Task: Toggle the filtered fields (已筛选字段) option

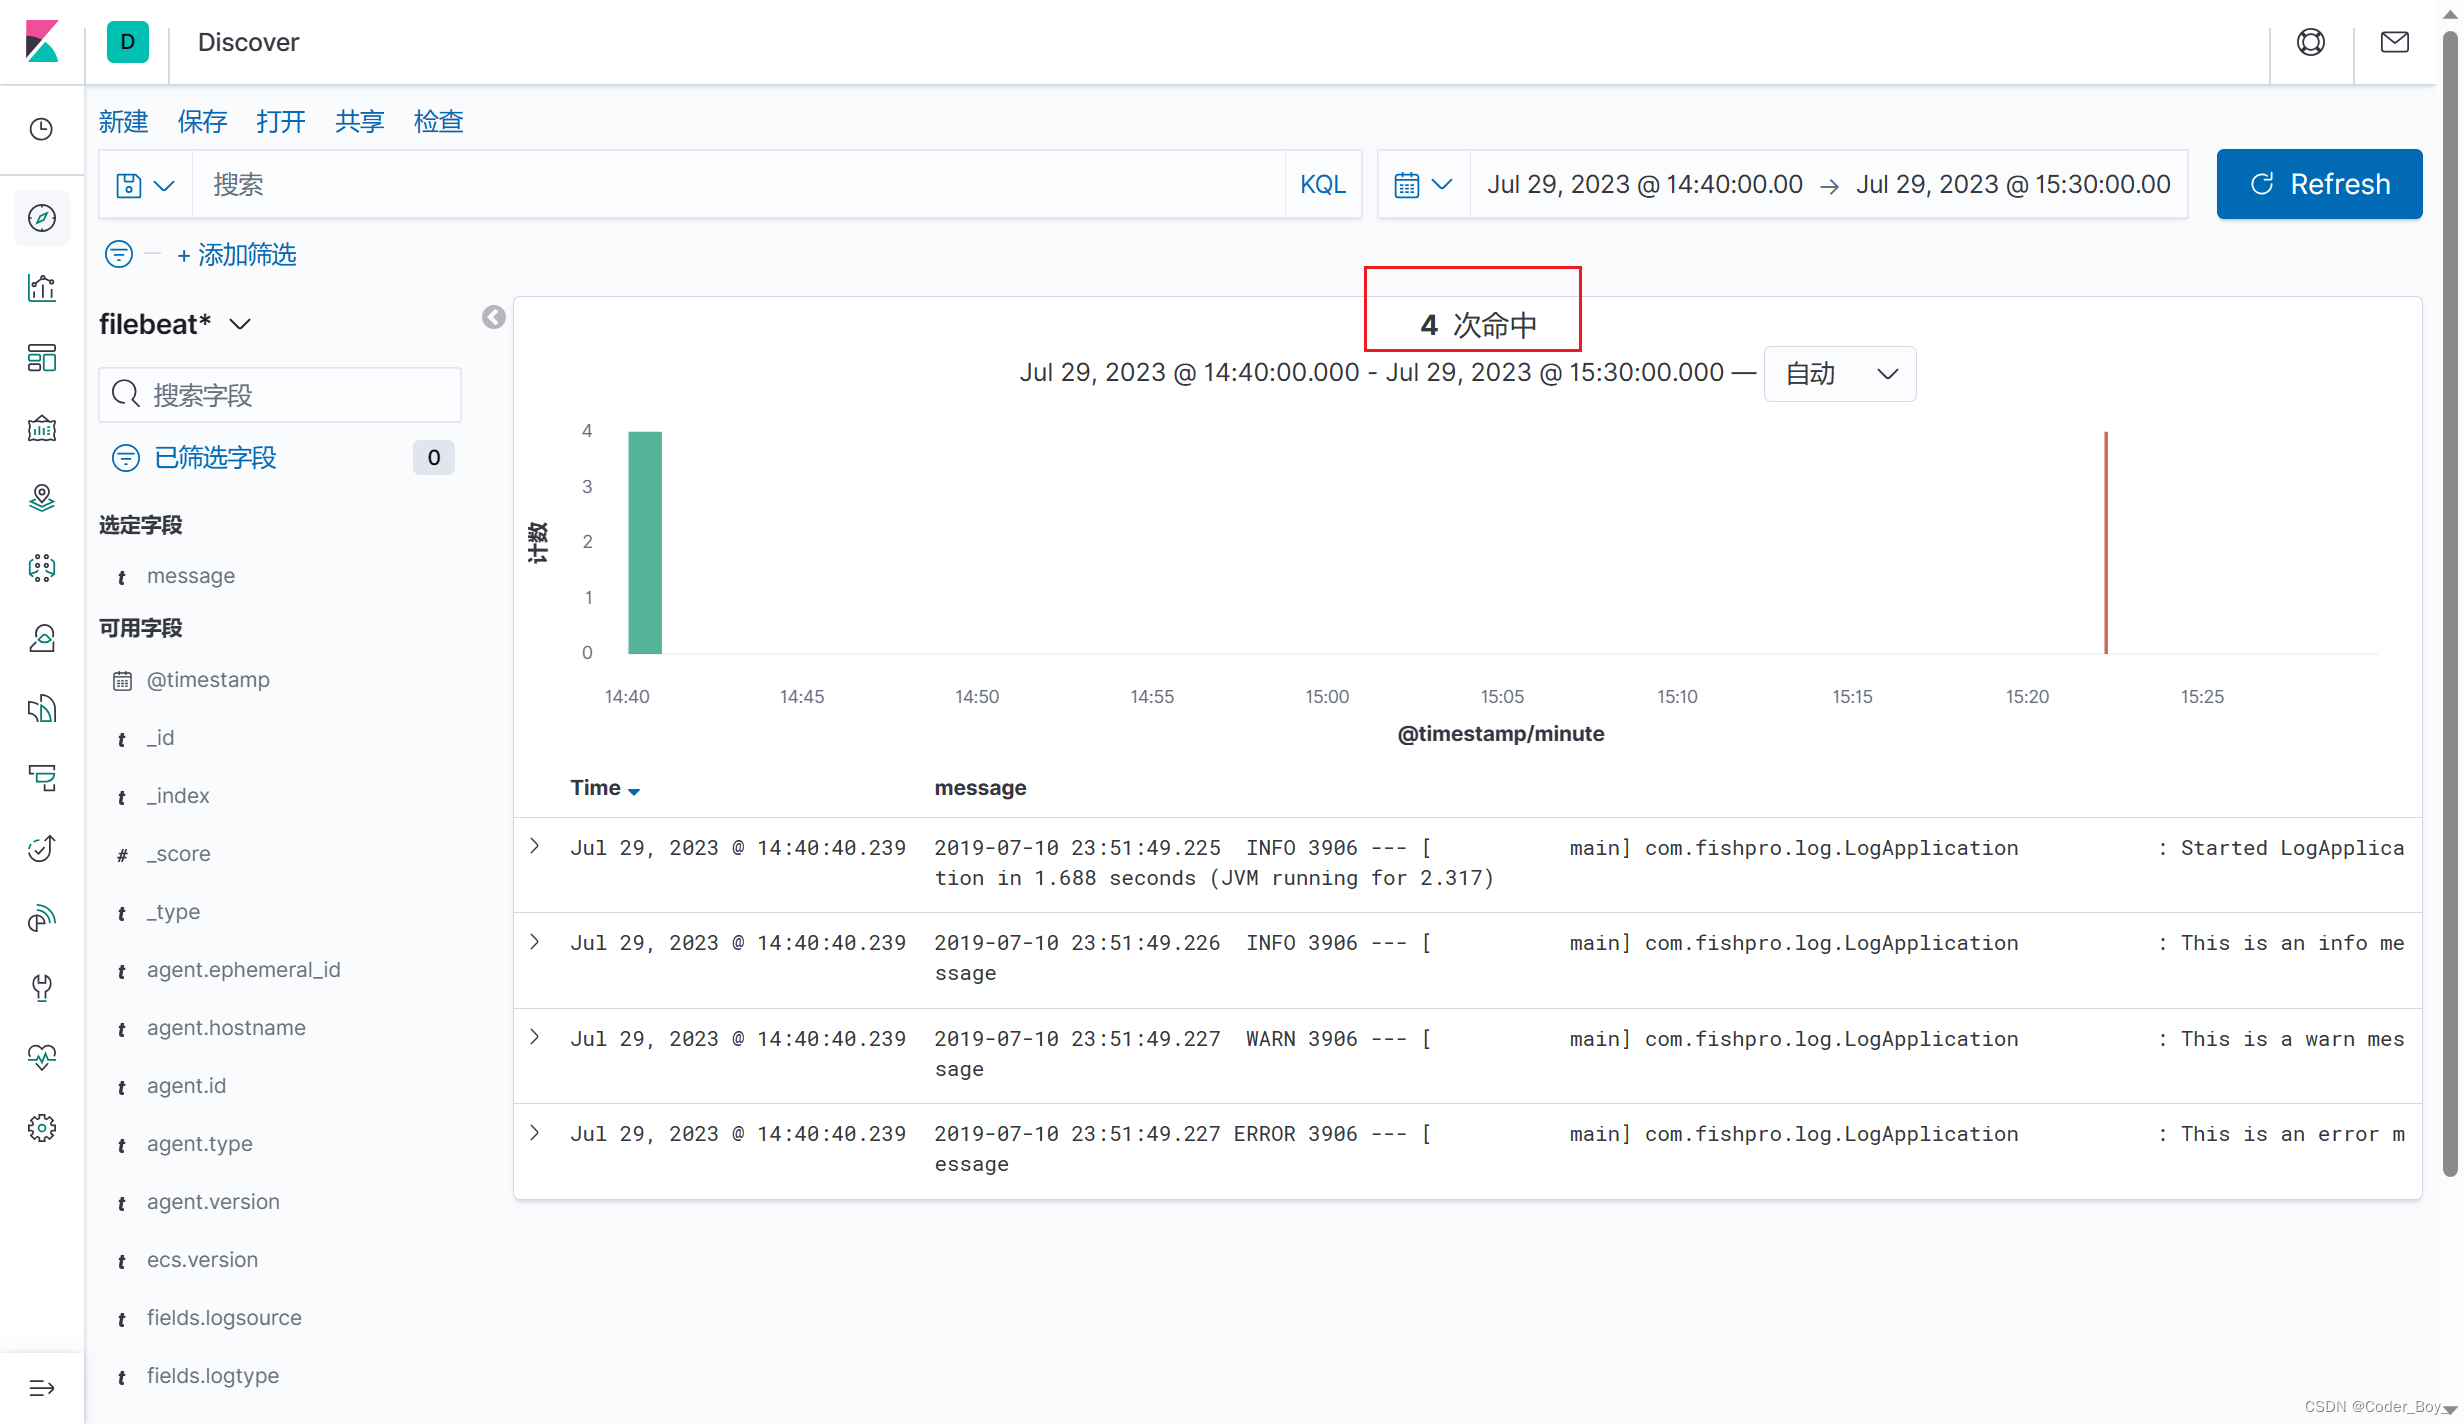Action: (x=215, y=458)
